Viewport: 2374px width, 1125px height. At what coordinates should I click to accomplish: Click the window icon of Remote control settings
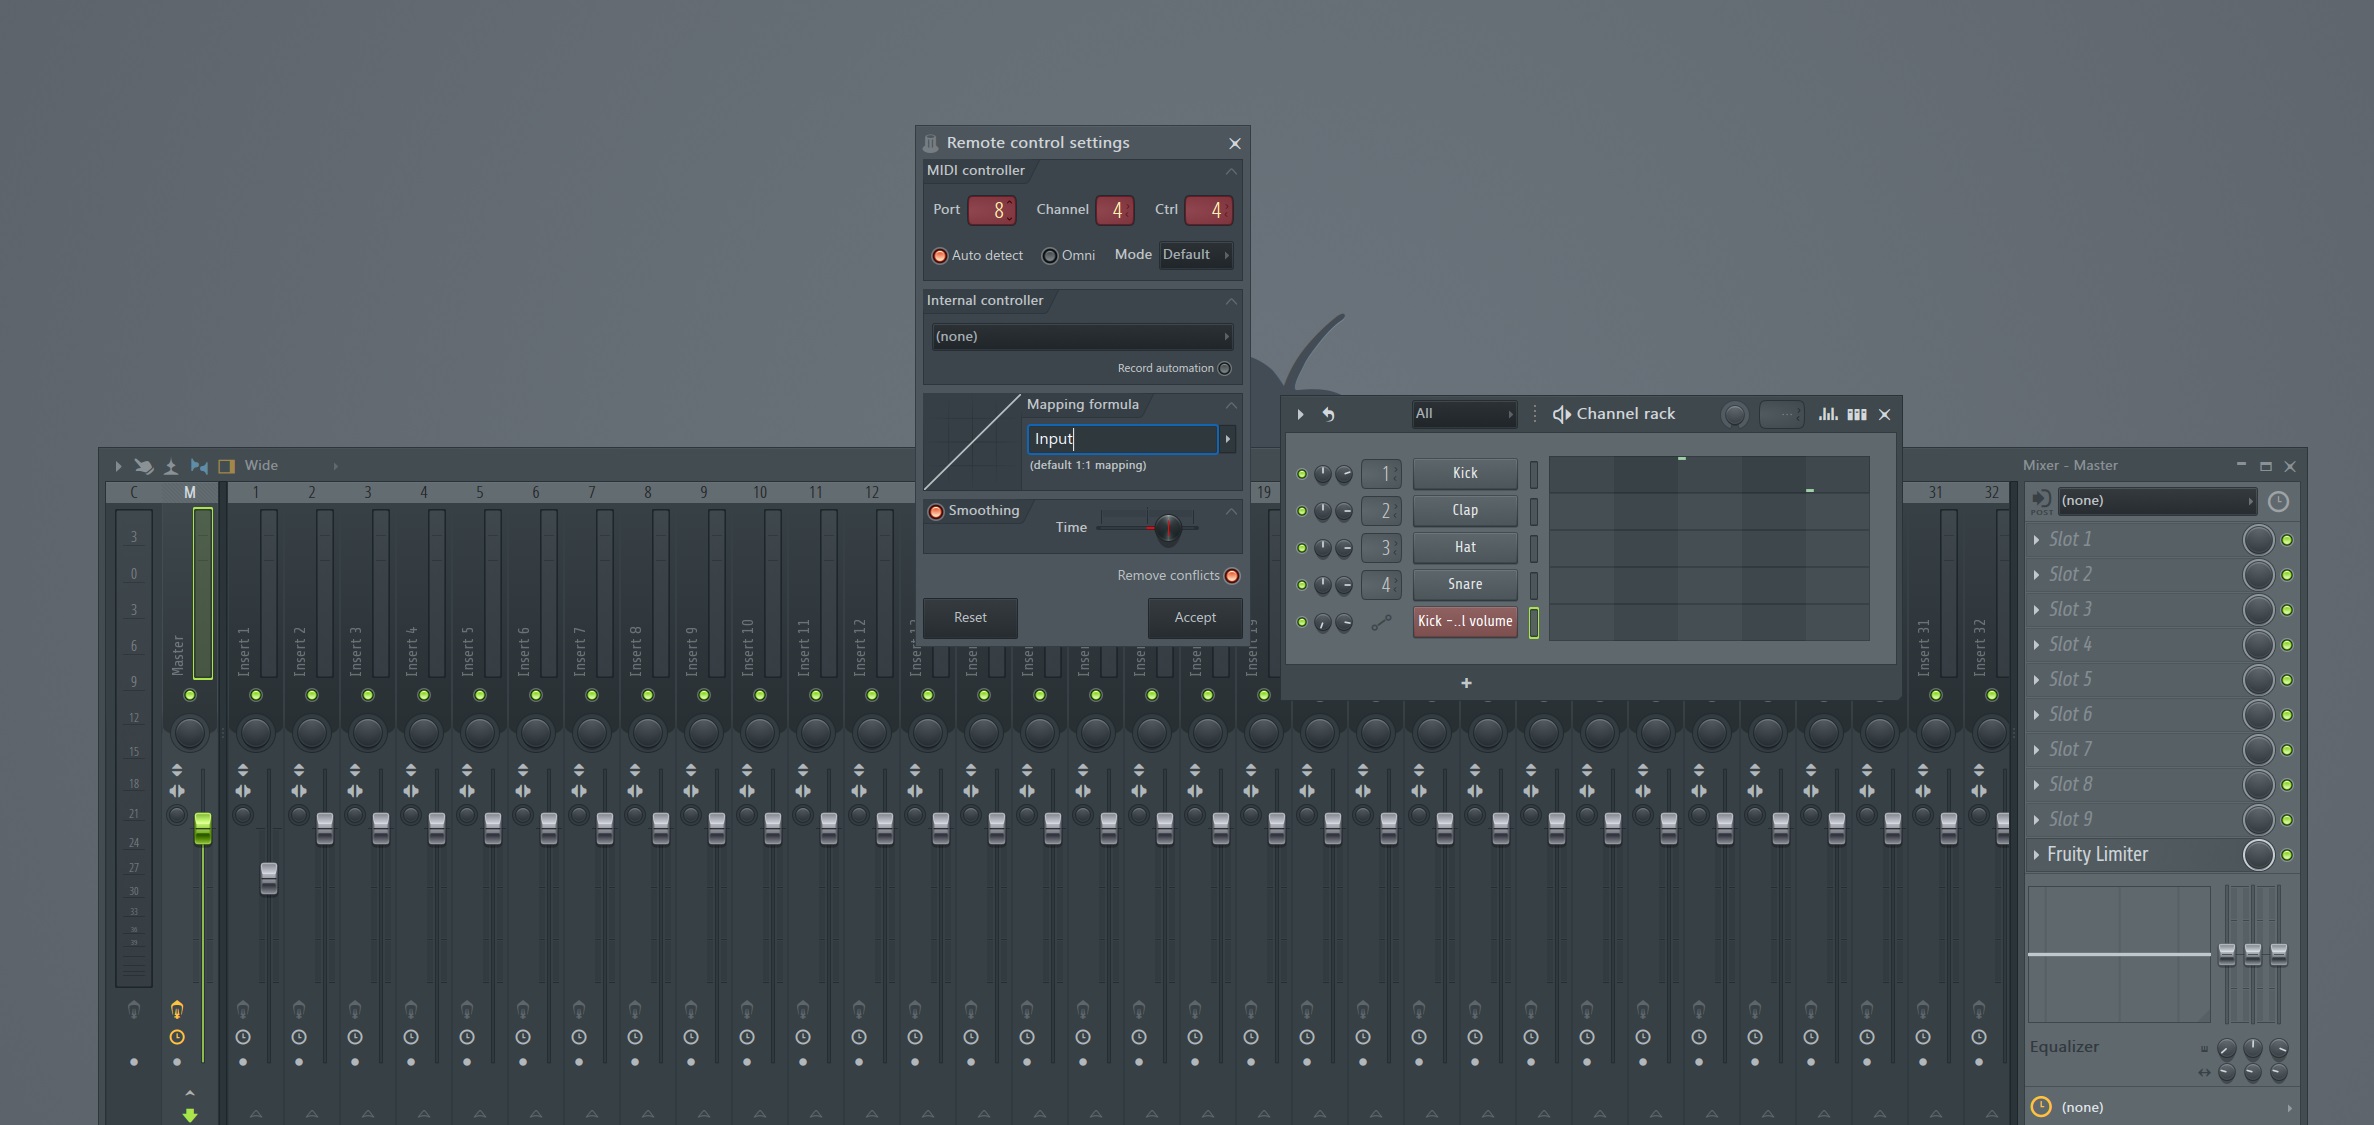(930, 143)
